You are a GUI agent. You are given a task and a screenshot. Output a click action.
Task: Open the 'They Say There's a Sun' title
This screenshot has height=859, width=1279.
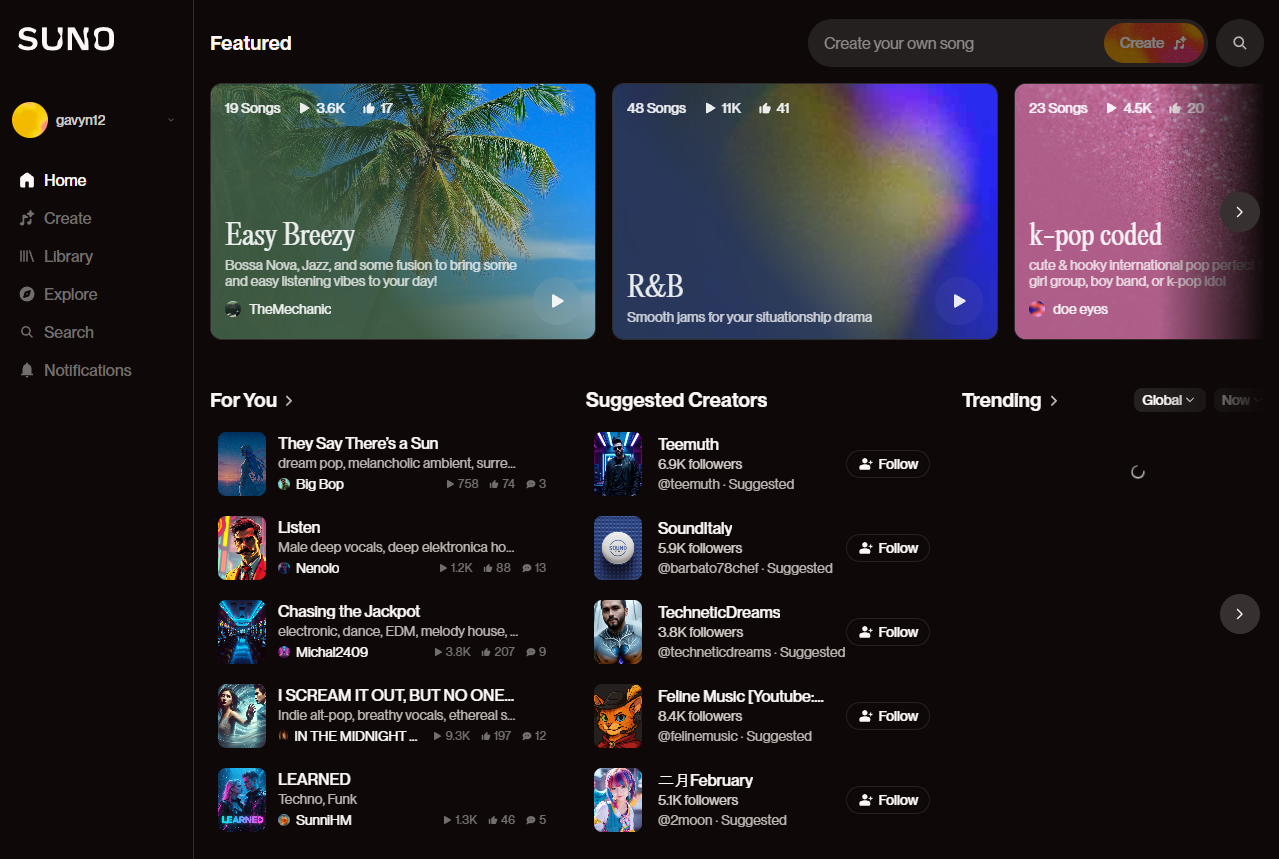coord(358,443)
